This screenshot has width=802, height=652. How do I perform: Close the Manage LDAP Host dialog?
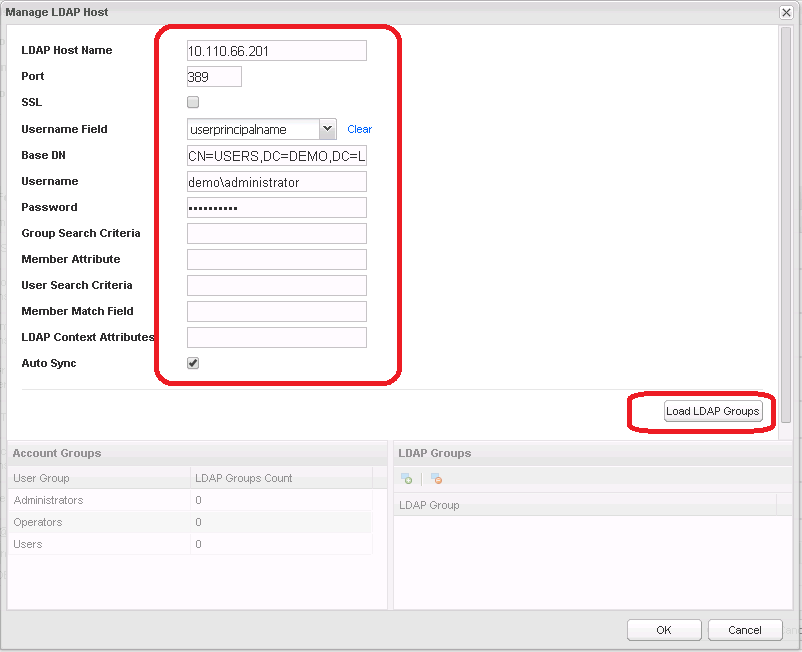click(786, 12)
